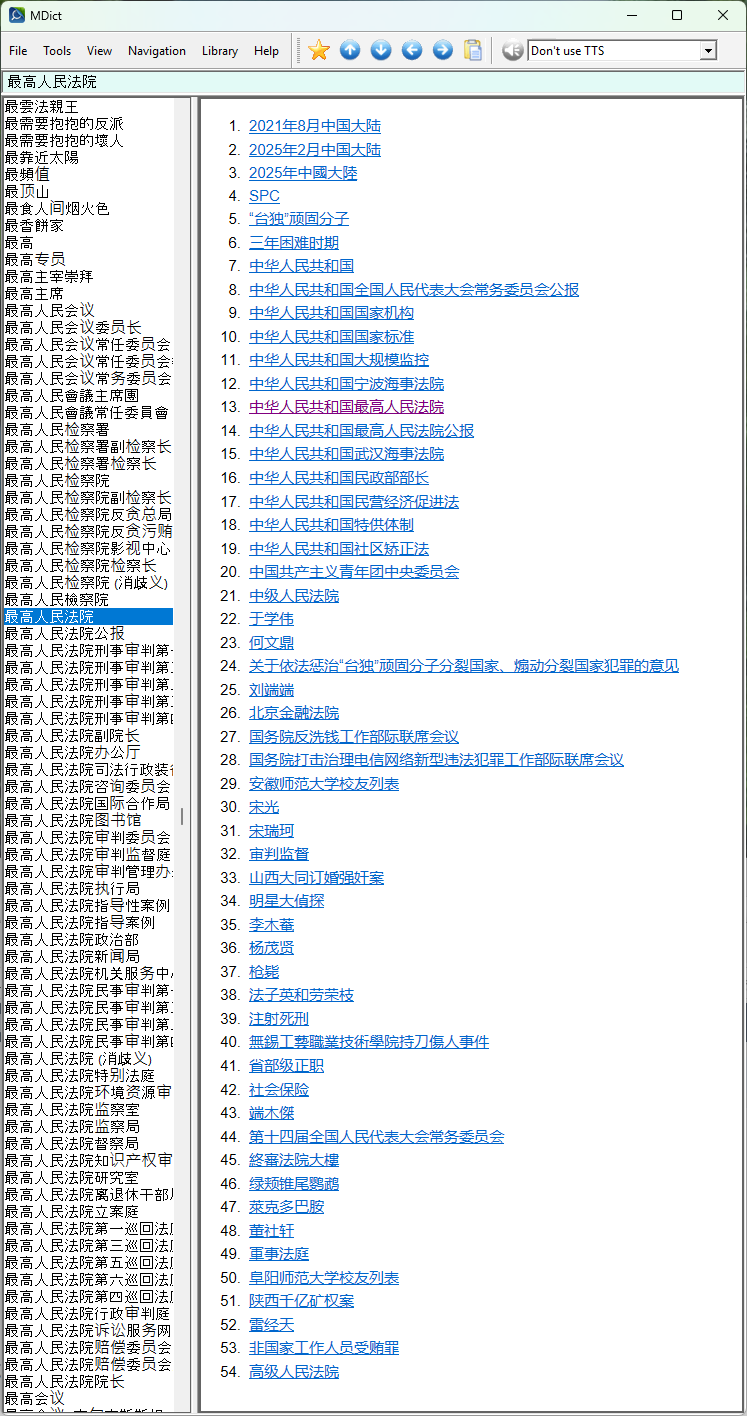
Task: Open the TTS engine dropdown
Action: (708, 51)
